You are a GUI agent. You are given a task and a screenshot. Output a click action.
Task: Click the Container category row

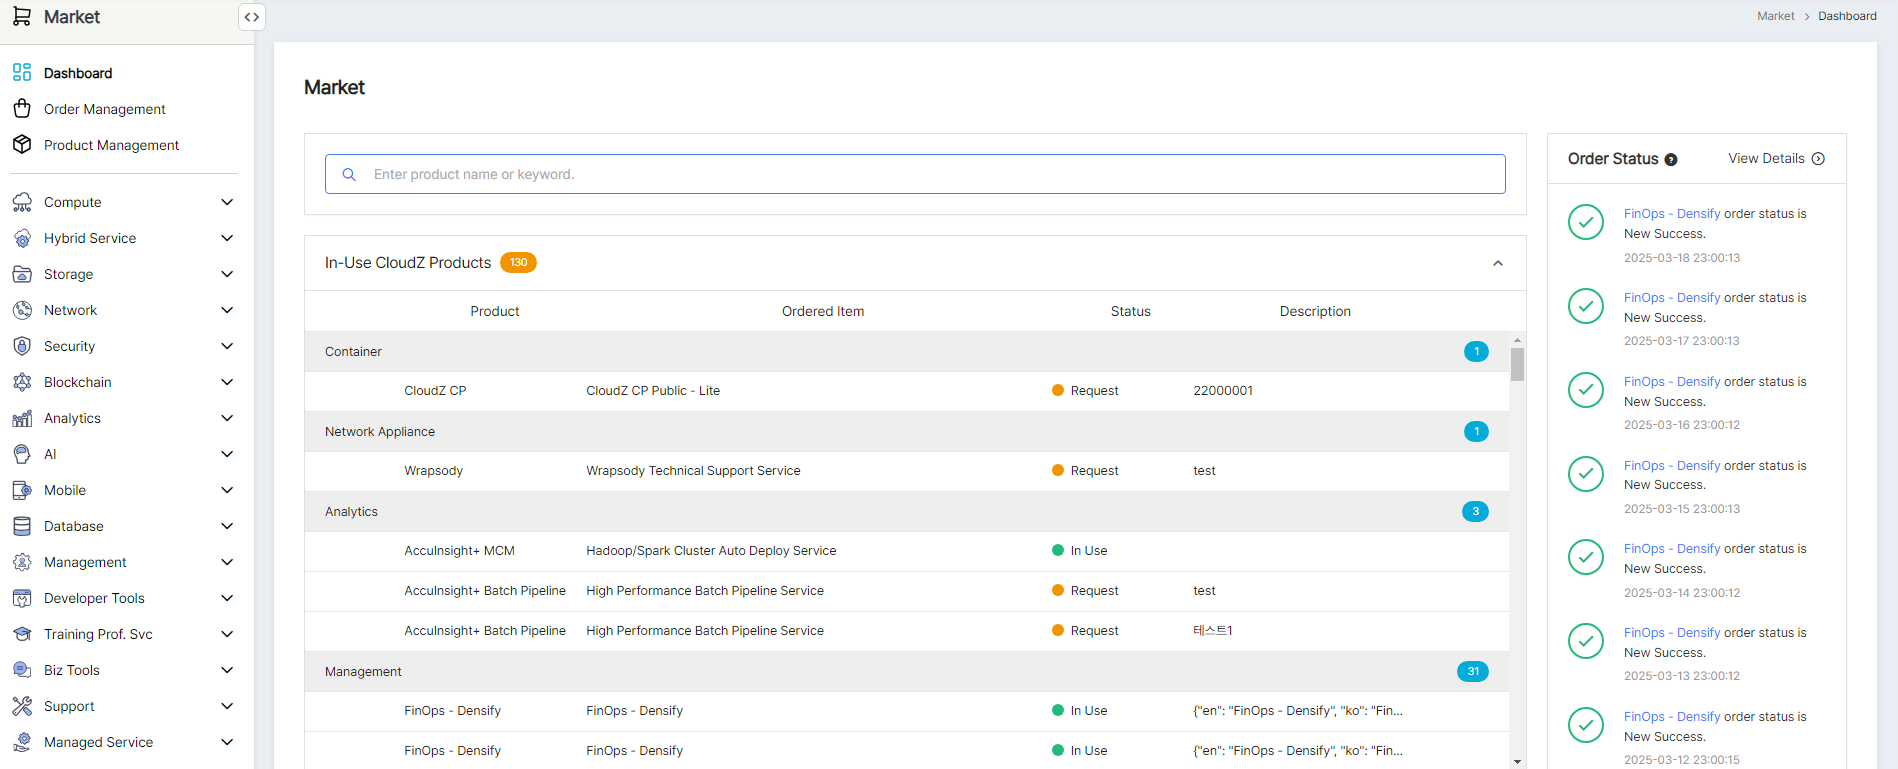coord(907,352)
